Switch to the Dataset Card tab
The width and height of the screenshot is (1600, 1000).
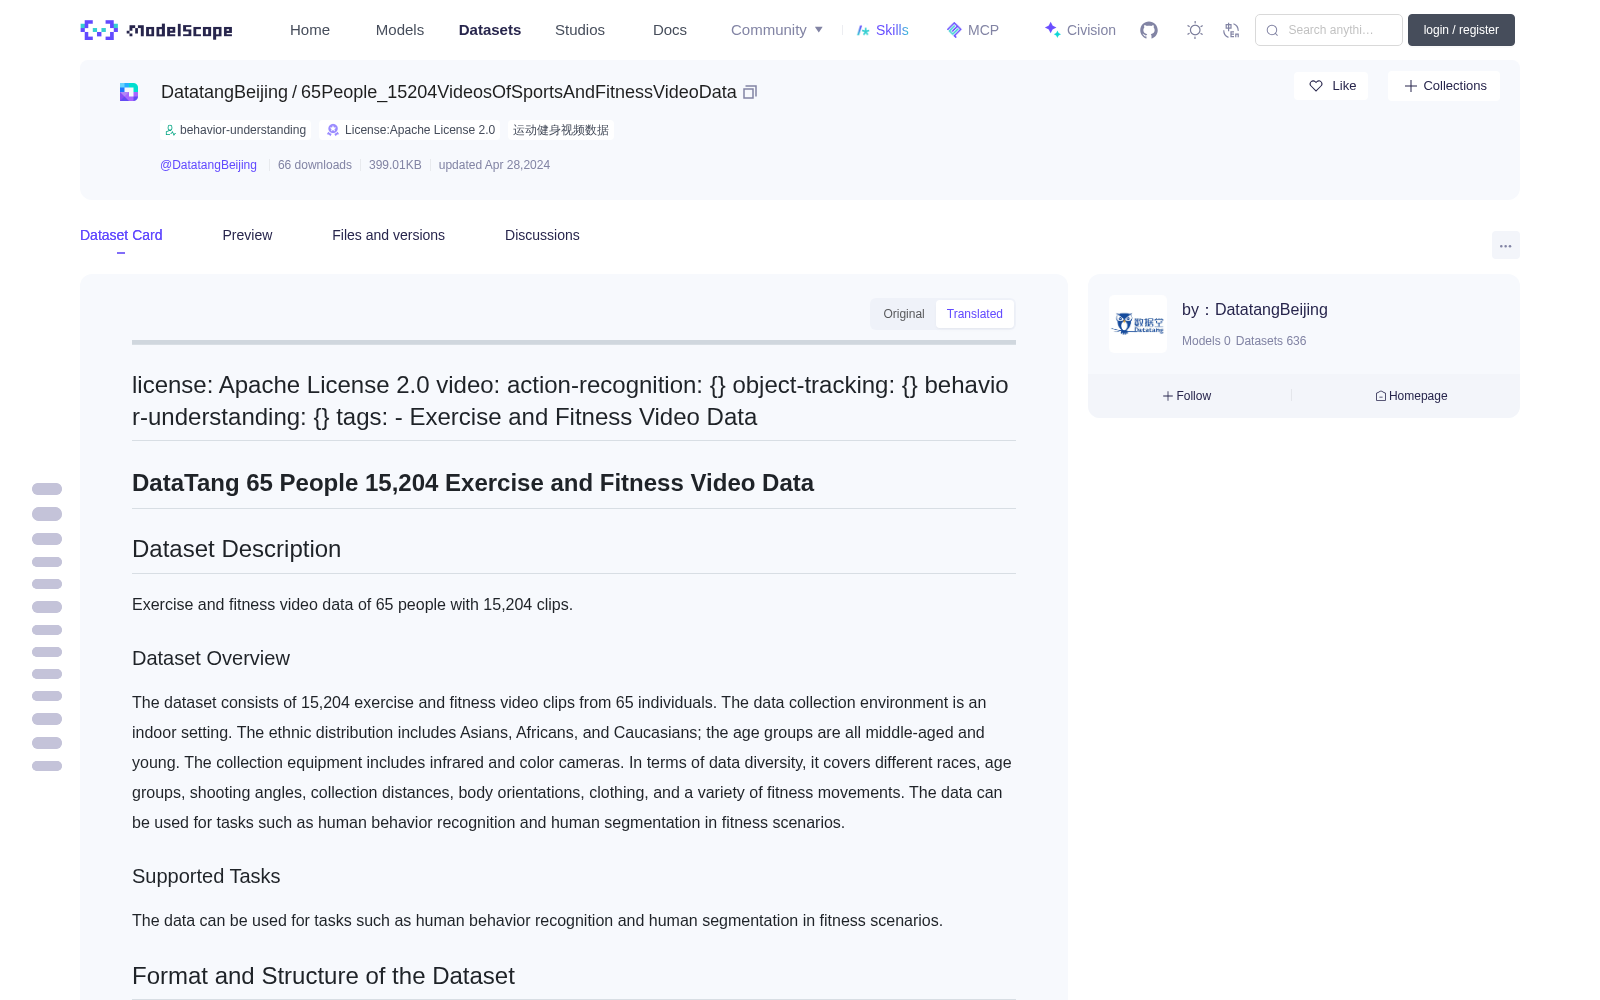coord(121,235)
